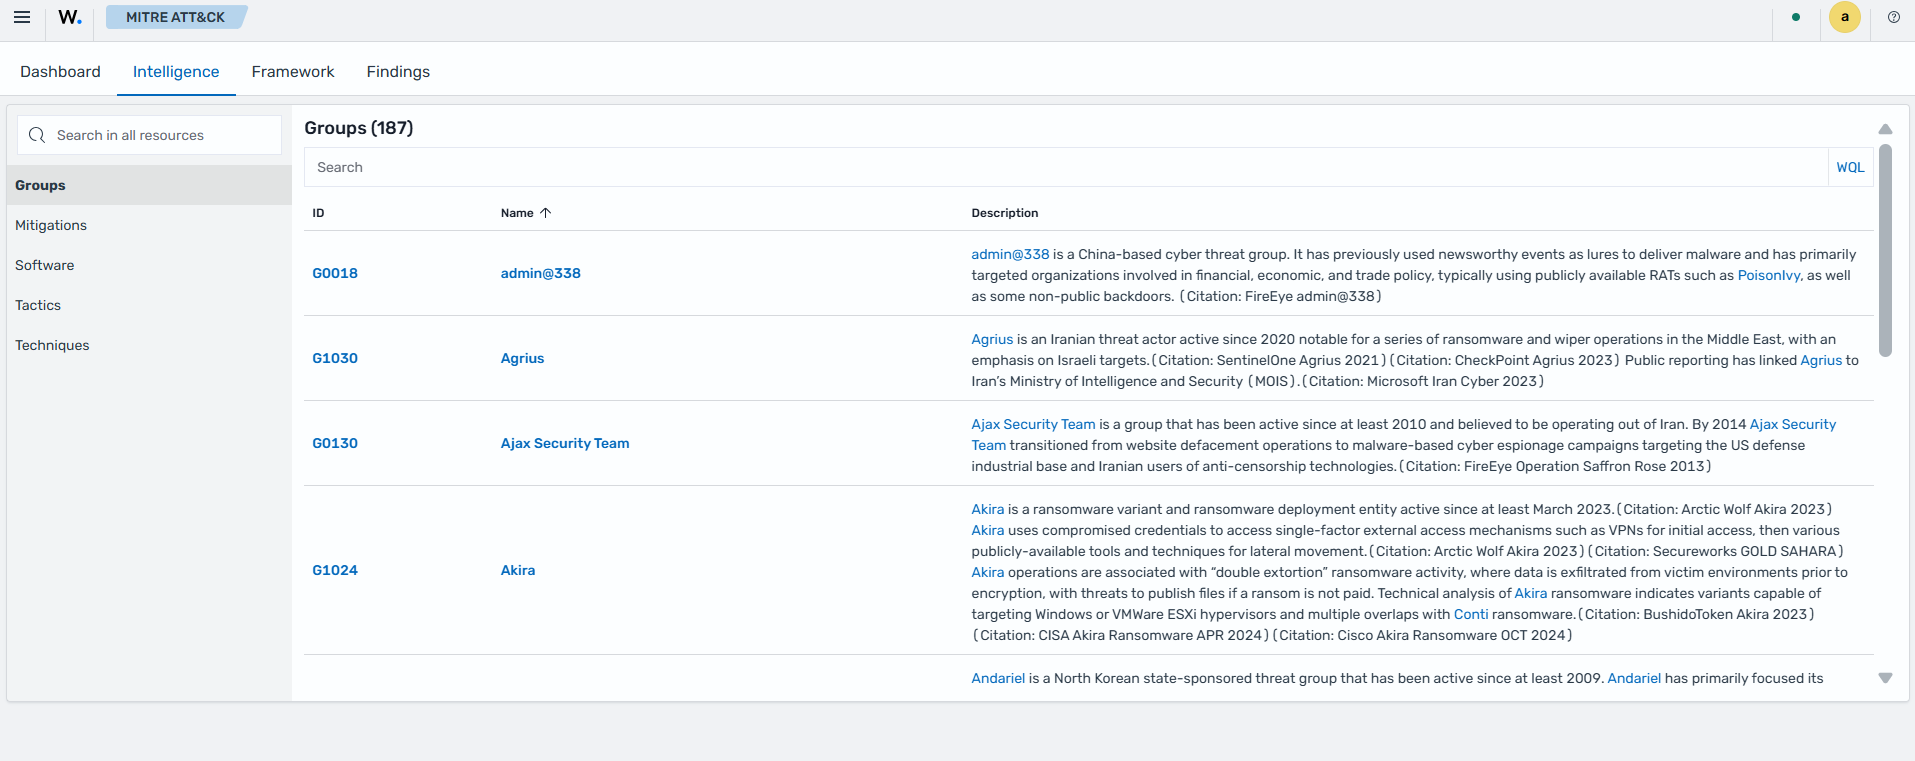Open the hamburger navigation menu
This screenshot has width=1915, height=761.
(22, 17)
